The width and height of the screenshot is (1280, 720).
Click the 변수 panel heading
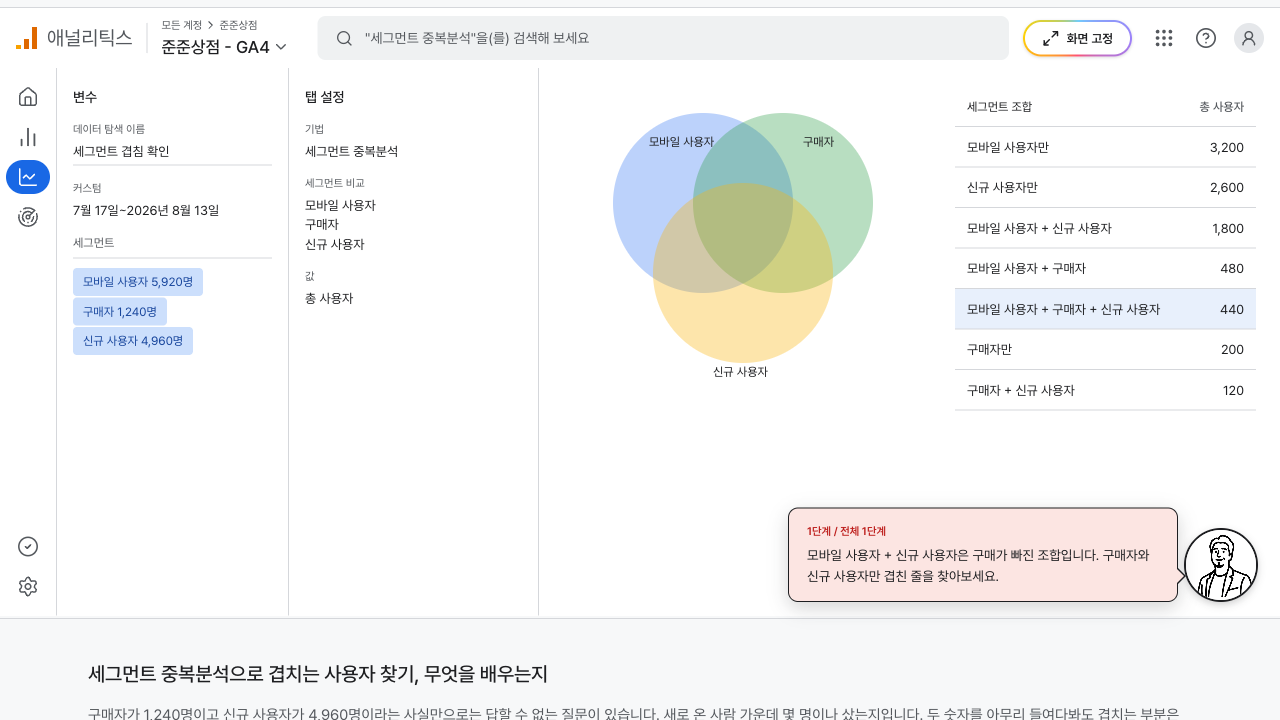pos(85,97)
